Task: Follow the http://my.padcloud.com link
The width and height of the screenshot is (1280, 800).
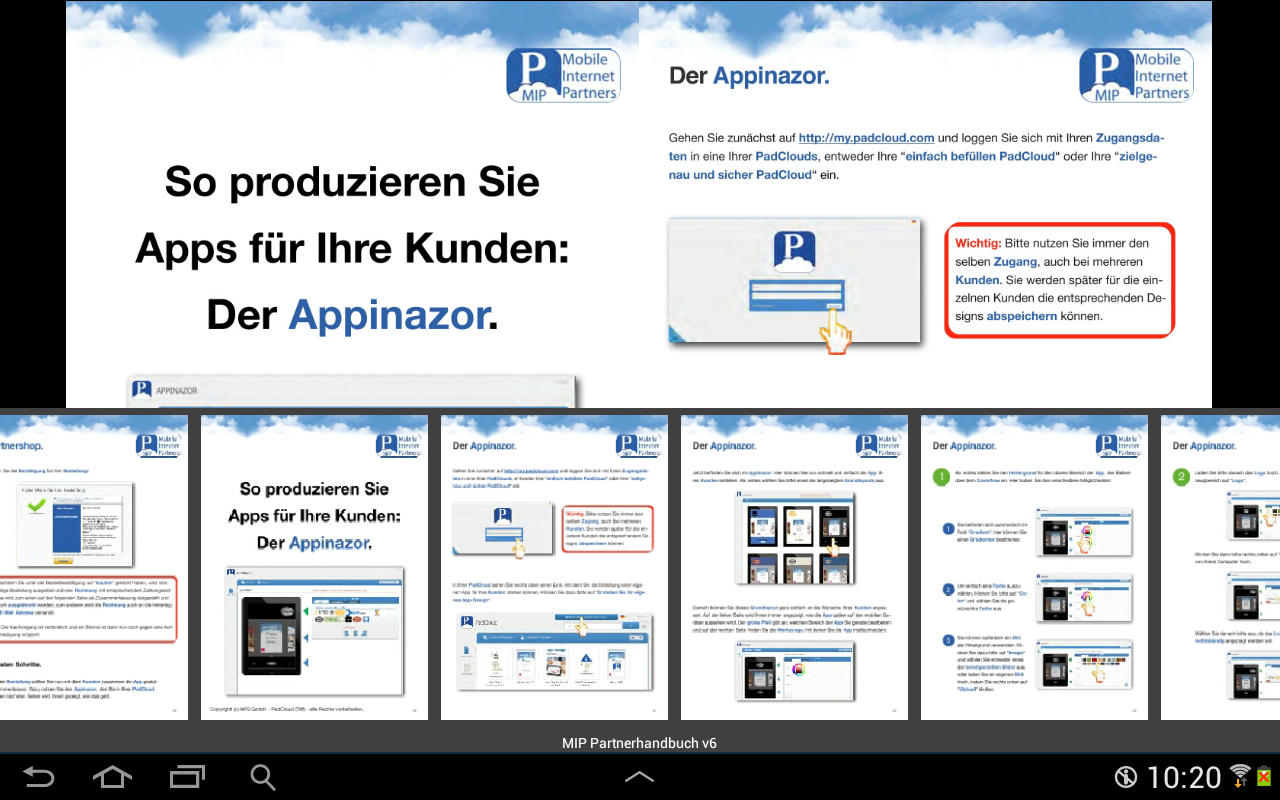Action: click(x=866, y=138)
